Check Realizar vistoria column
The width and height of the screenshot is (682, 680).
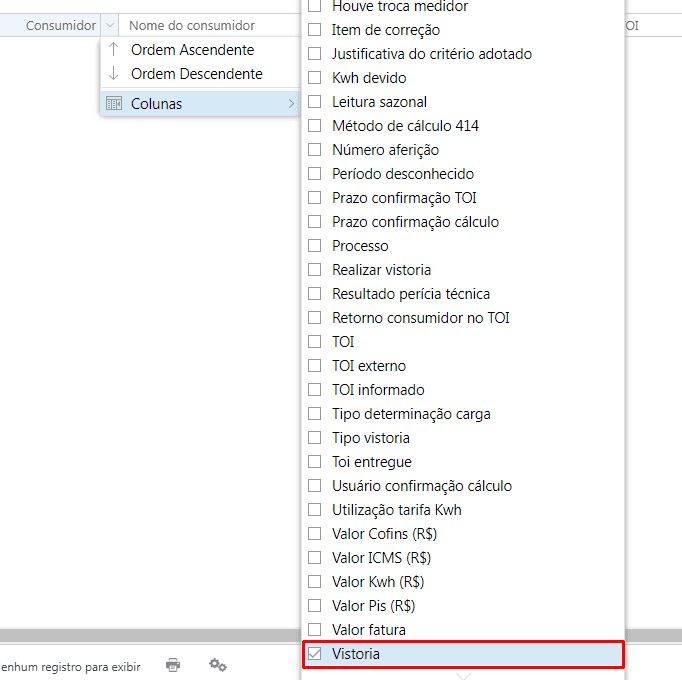[x=314, y=270]
